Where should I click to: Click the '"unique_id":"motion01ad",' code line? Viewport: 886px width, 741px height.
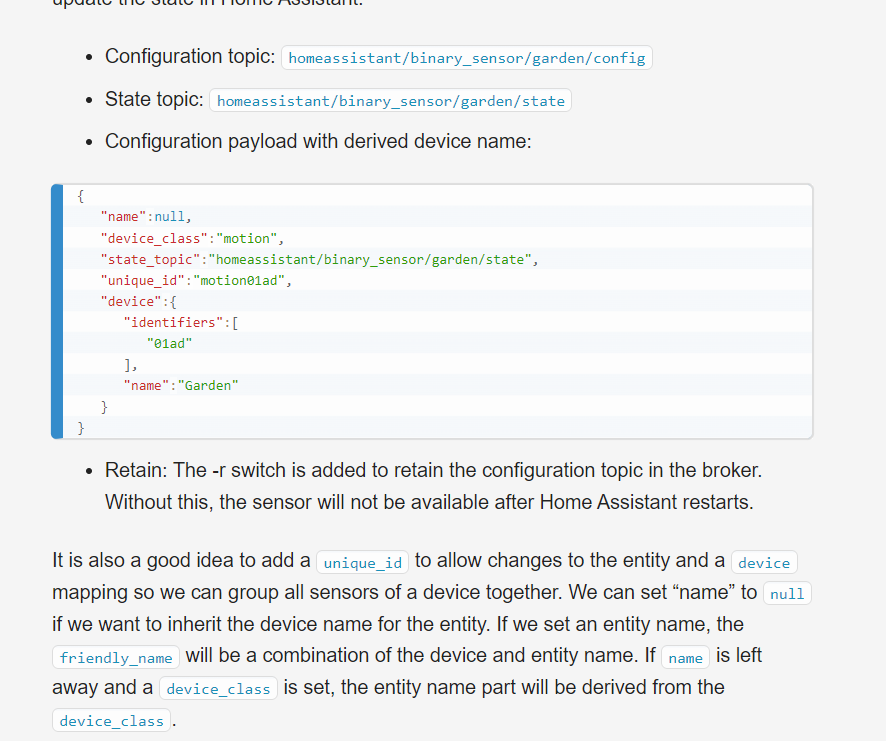[196, 280]
